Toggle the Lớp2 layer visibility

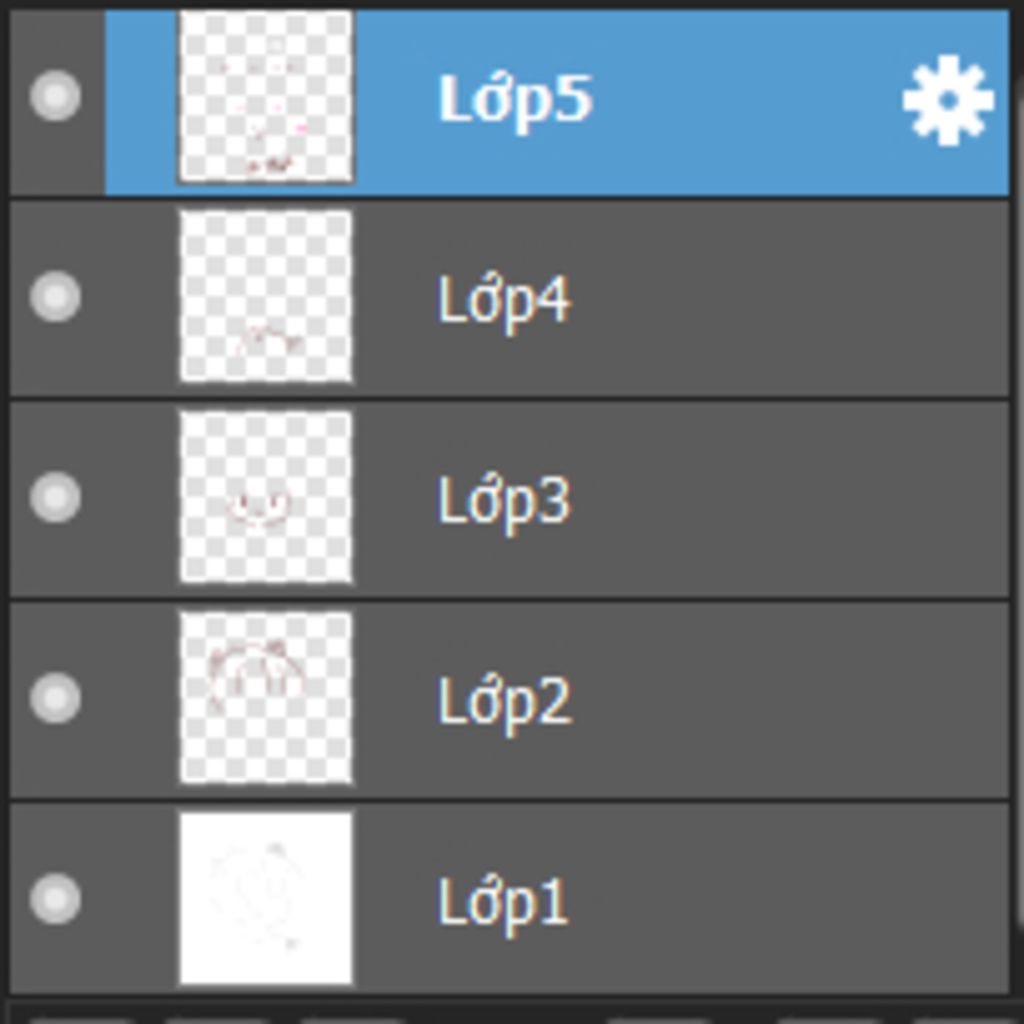(56, 698)
